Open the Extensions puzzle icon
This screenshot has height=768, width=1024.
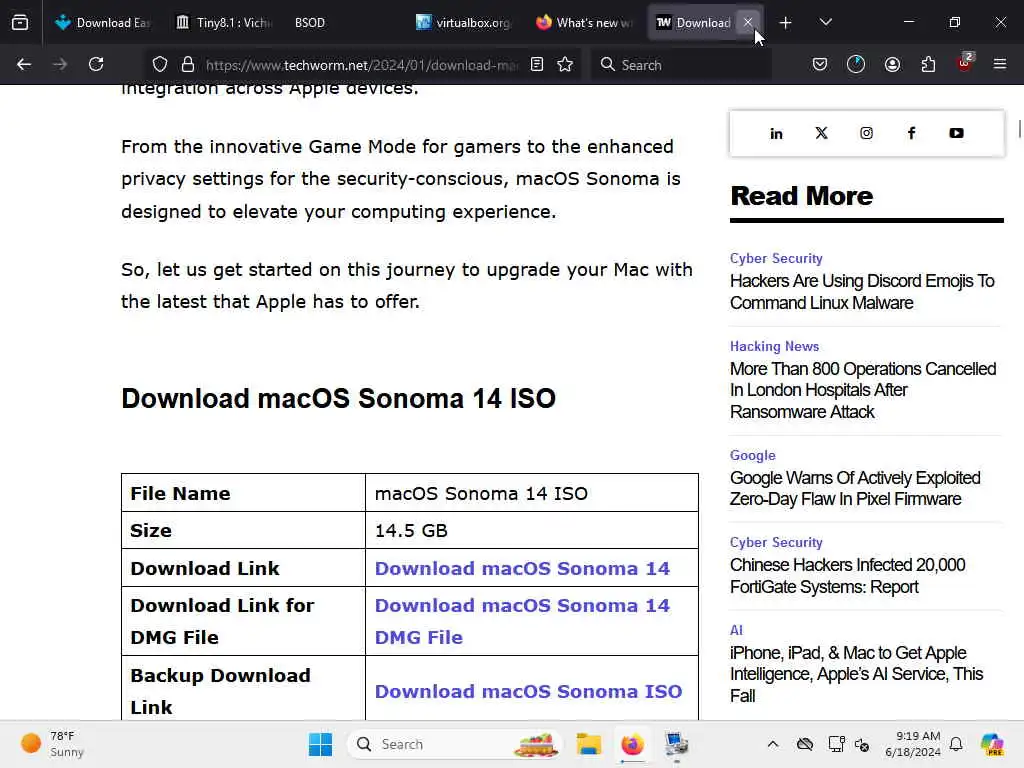tap(928, 64)
